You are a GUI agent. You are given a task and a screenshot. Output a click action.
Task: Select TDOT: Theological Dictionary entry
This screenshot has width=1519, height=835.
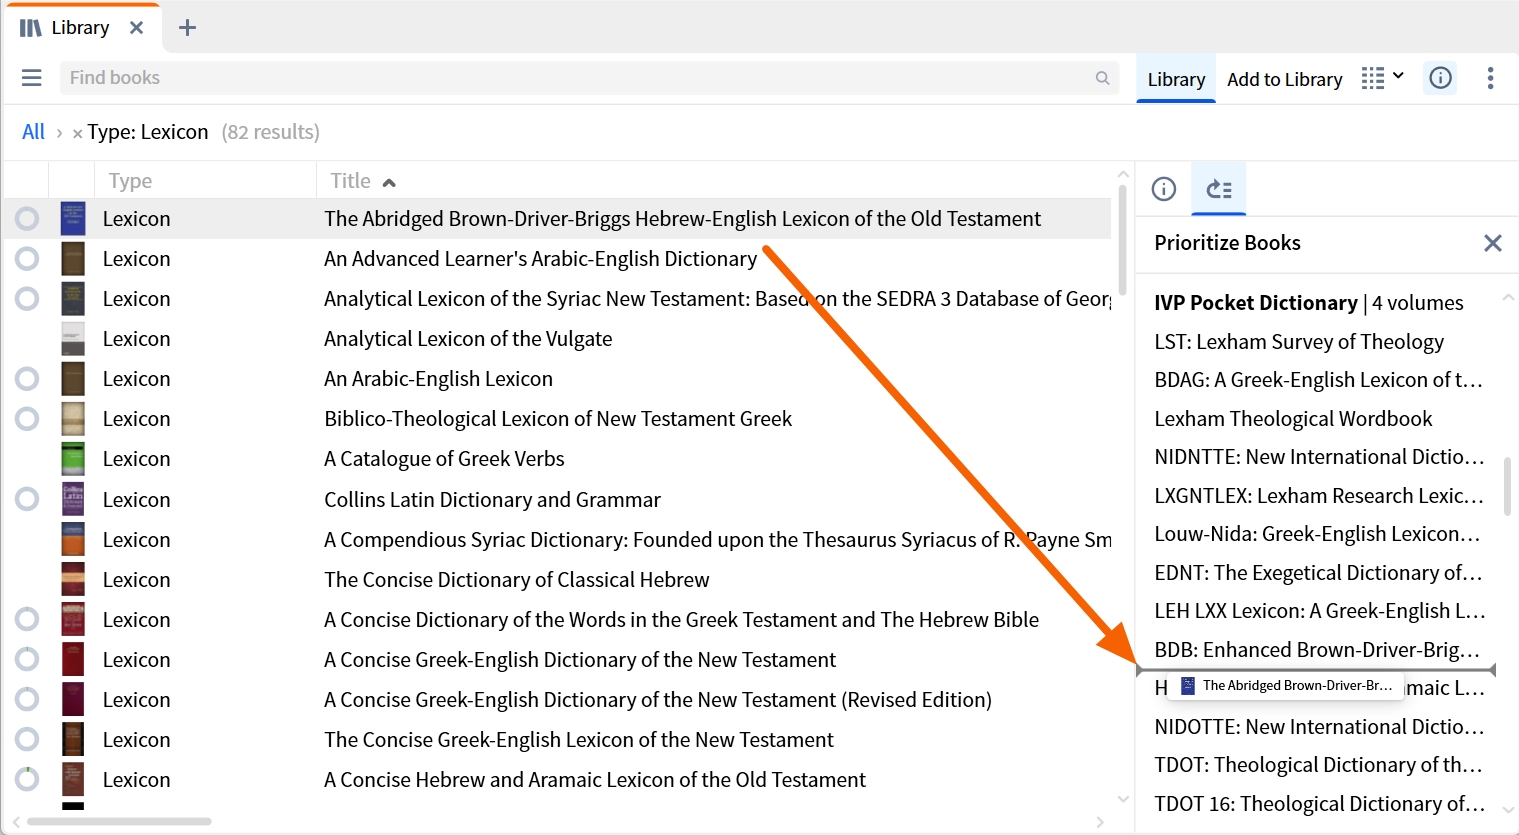pos(1319,765)
